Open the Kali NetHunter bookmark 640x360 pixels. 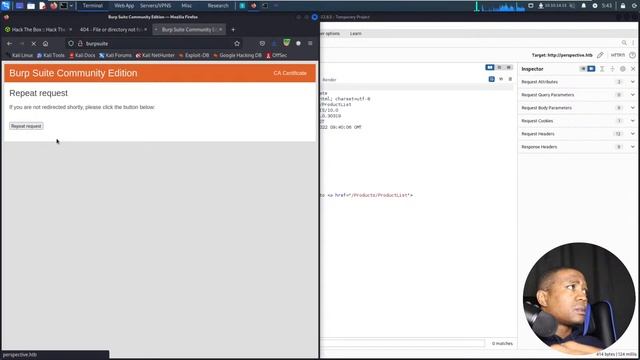tap(155, 55)
